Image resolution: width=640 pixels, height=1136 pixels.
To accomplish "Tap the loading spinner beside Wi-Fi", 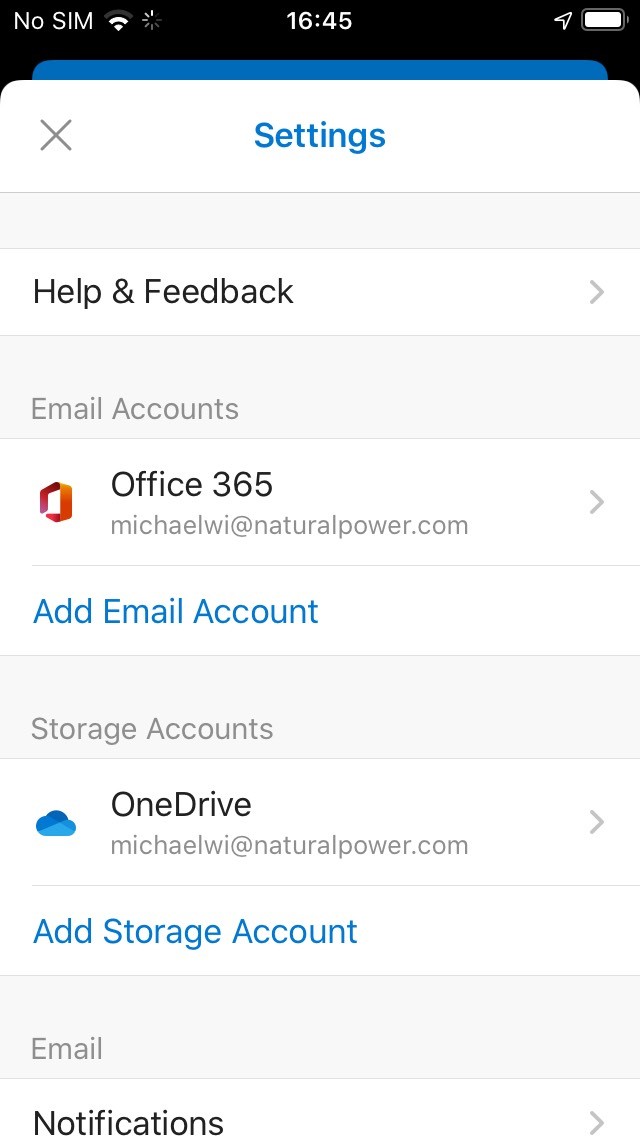I will 152,21.
